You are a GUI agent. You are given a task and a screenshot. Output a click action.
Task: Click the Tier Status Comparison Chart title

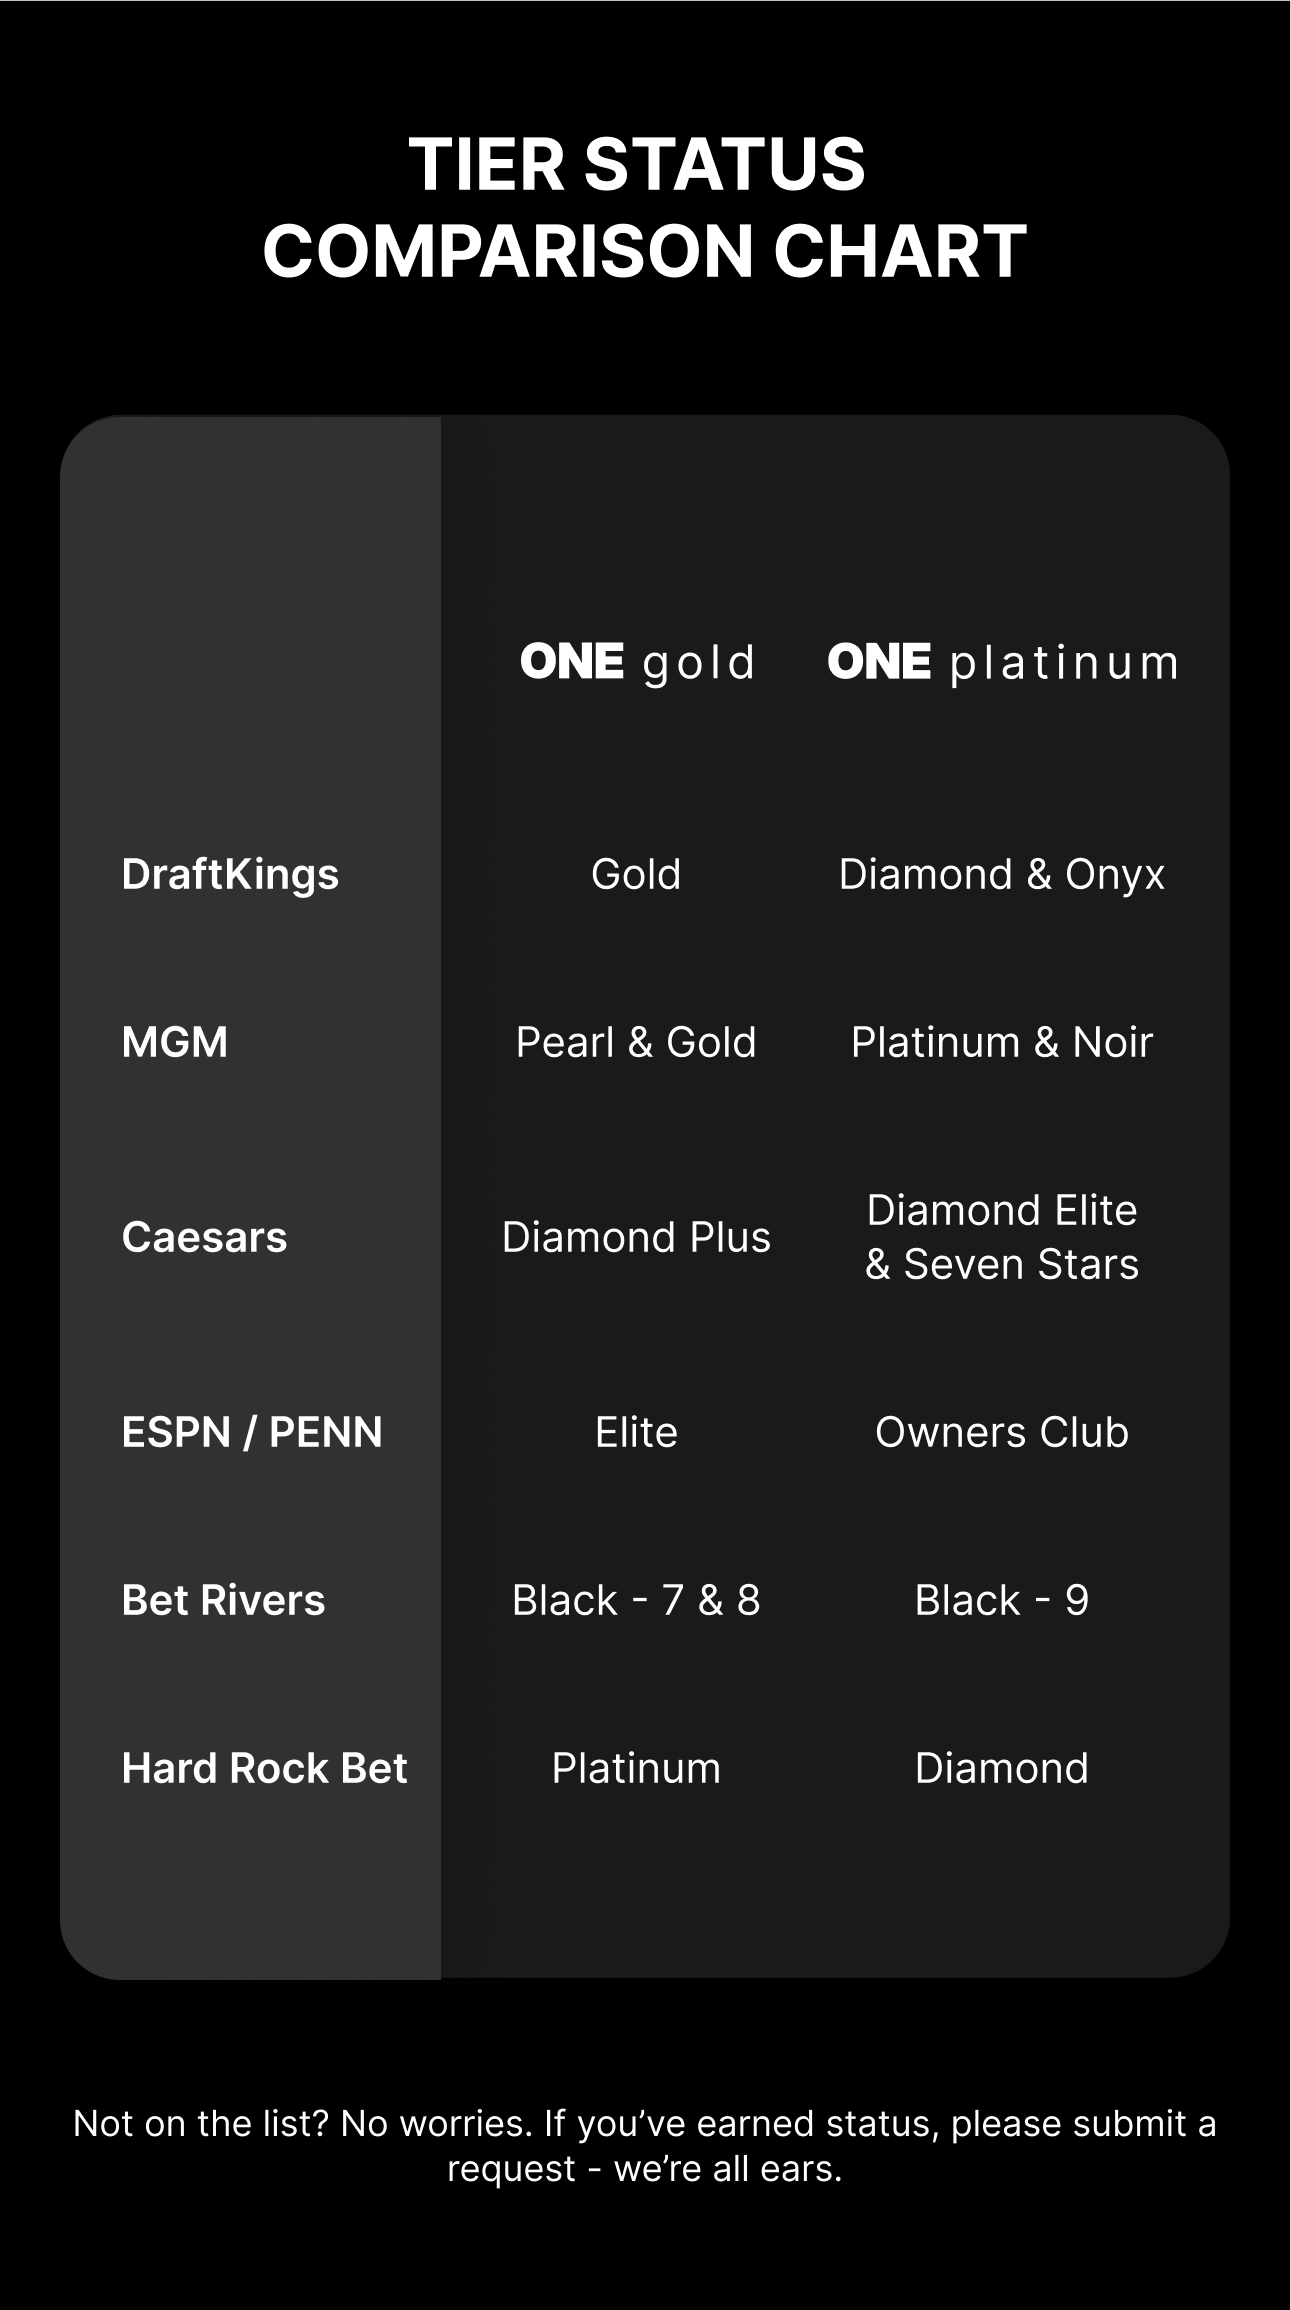(644, 207)
